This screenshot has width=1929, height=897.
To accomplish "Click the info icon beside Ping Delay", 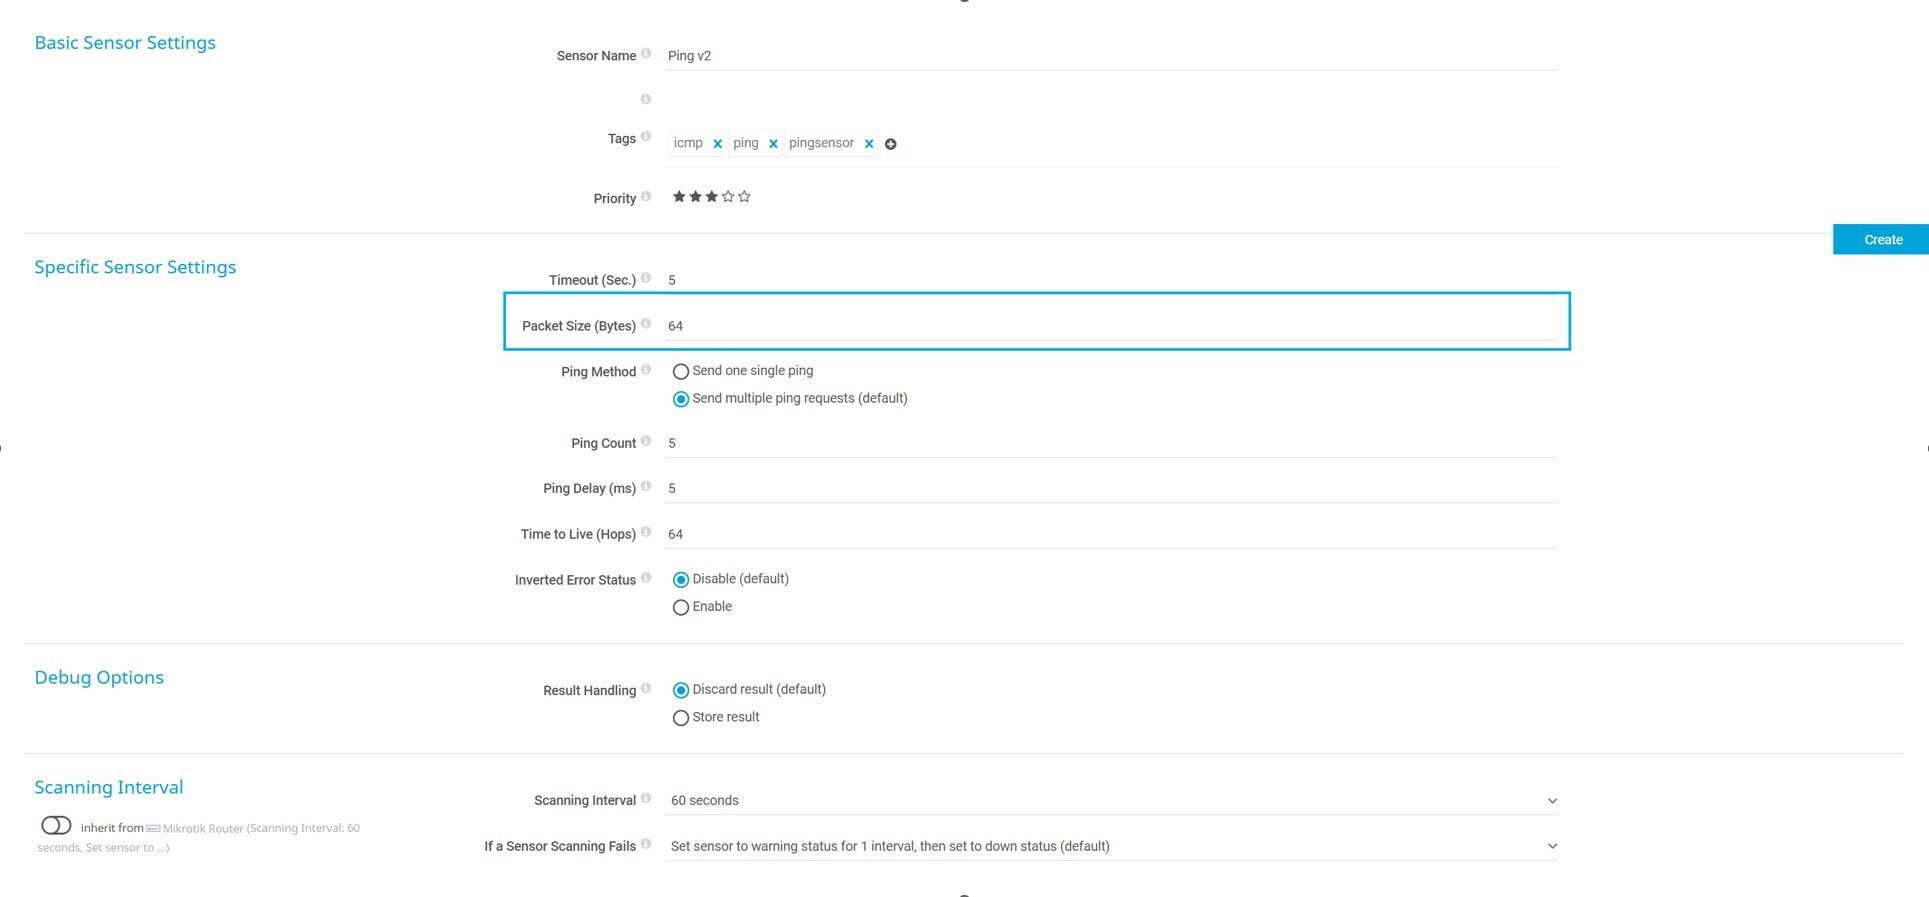I will [646, 487].
